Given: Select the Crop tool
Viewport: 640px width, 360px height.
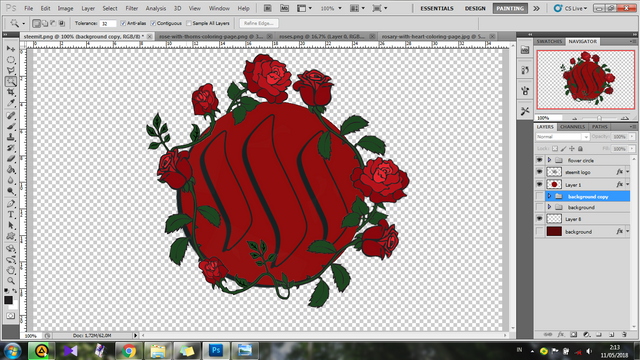Looking at the screenshot, I should [11, 93].
